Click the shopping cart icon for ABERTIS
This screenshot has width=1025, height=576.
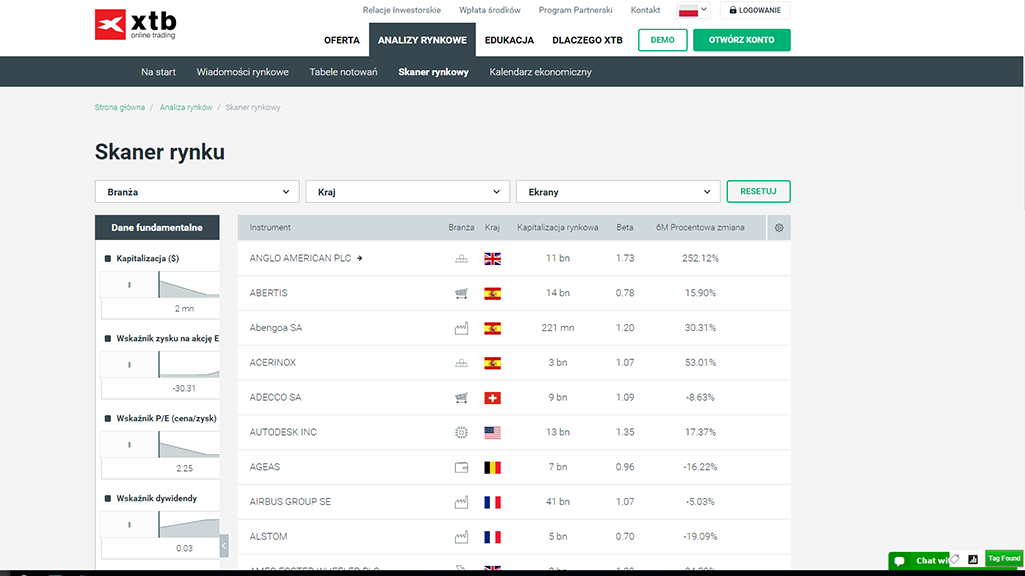point(461,293)
